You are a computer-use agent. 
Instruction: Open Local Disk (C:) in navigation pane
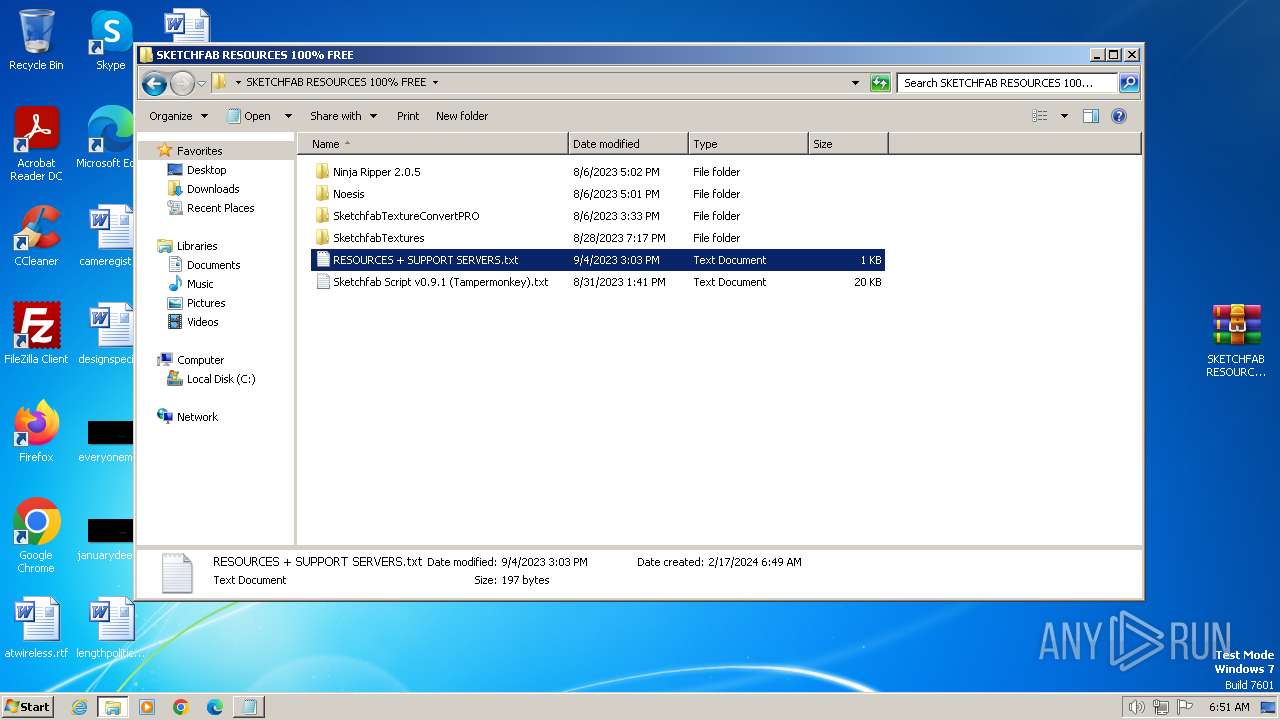click(x=221, y=379)
